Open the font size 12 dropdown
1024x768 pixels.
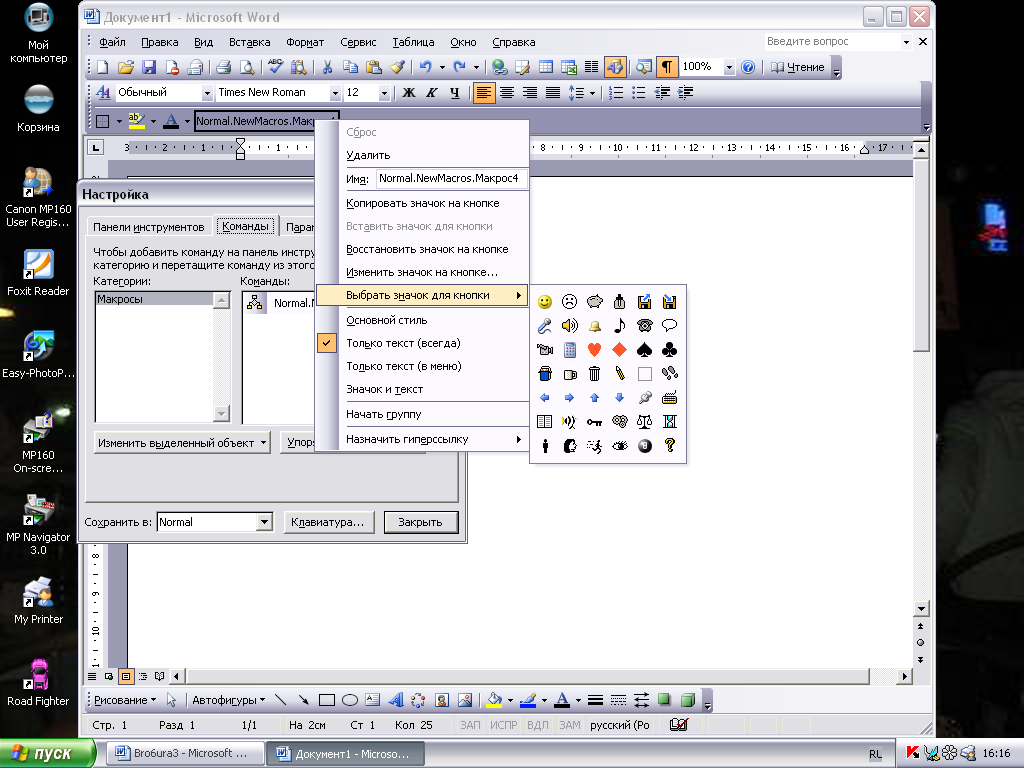click(384, 93)
